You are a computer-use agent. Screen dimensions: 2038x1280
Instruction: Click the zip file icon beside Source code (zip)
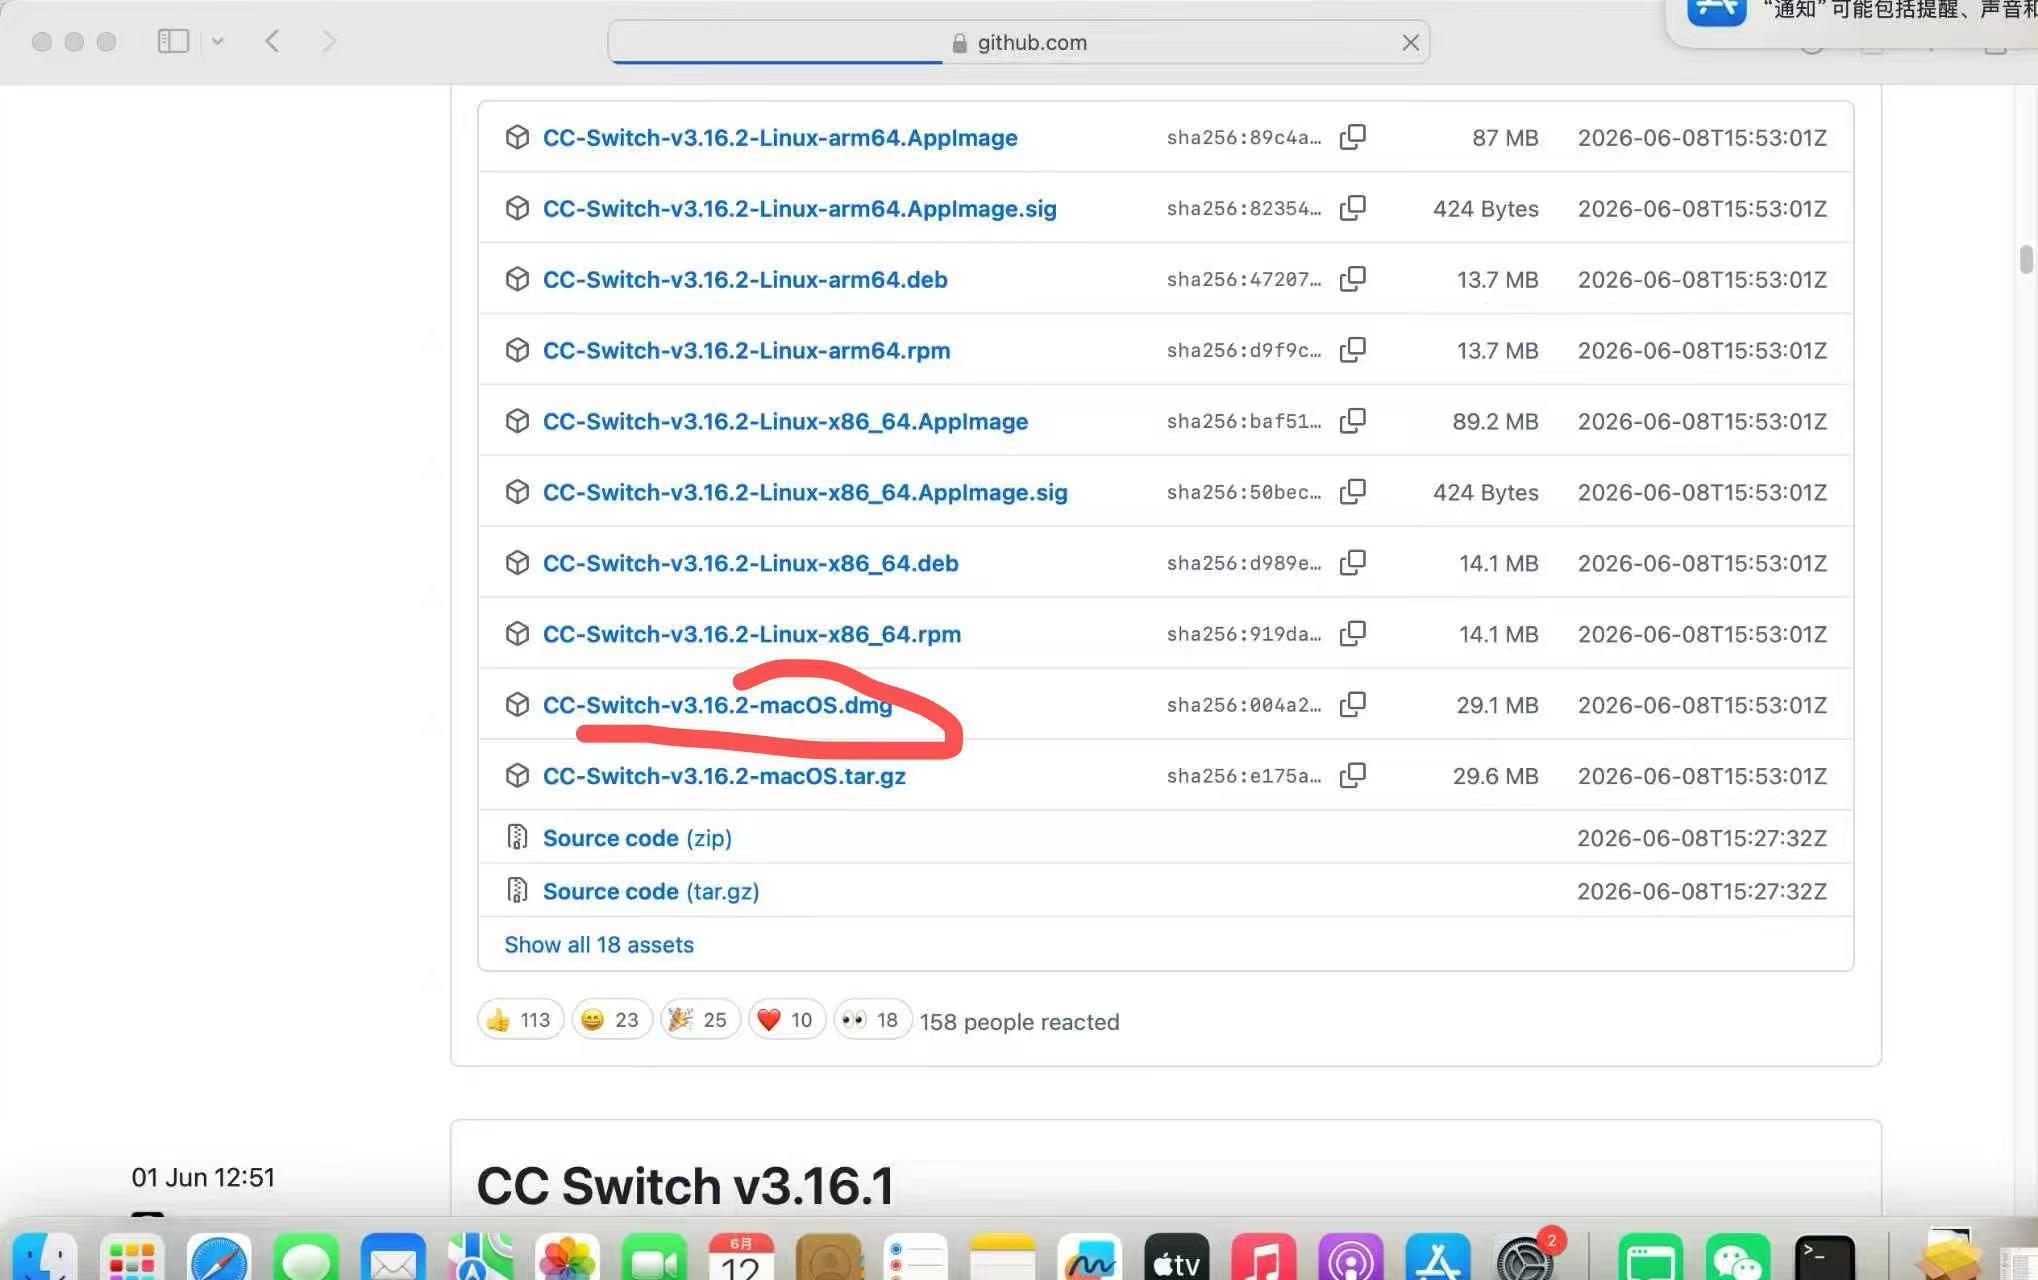pyautogui.click(x=517, y=837)
